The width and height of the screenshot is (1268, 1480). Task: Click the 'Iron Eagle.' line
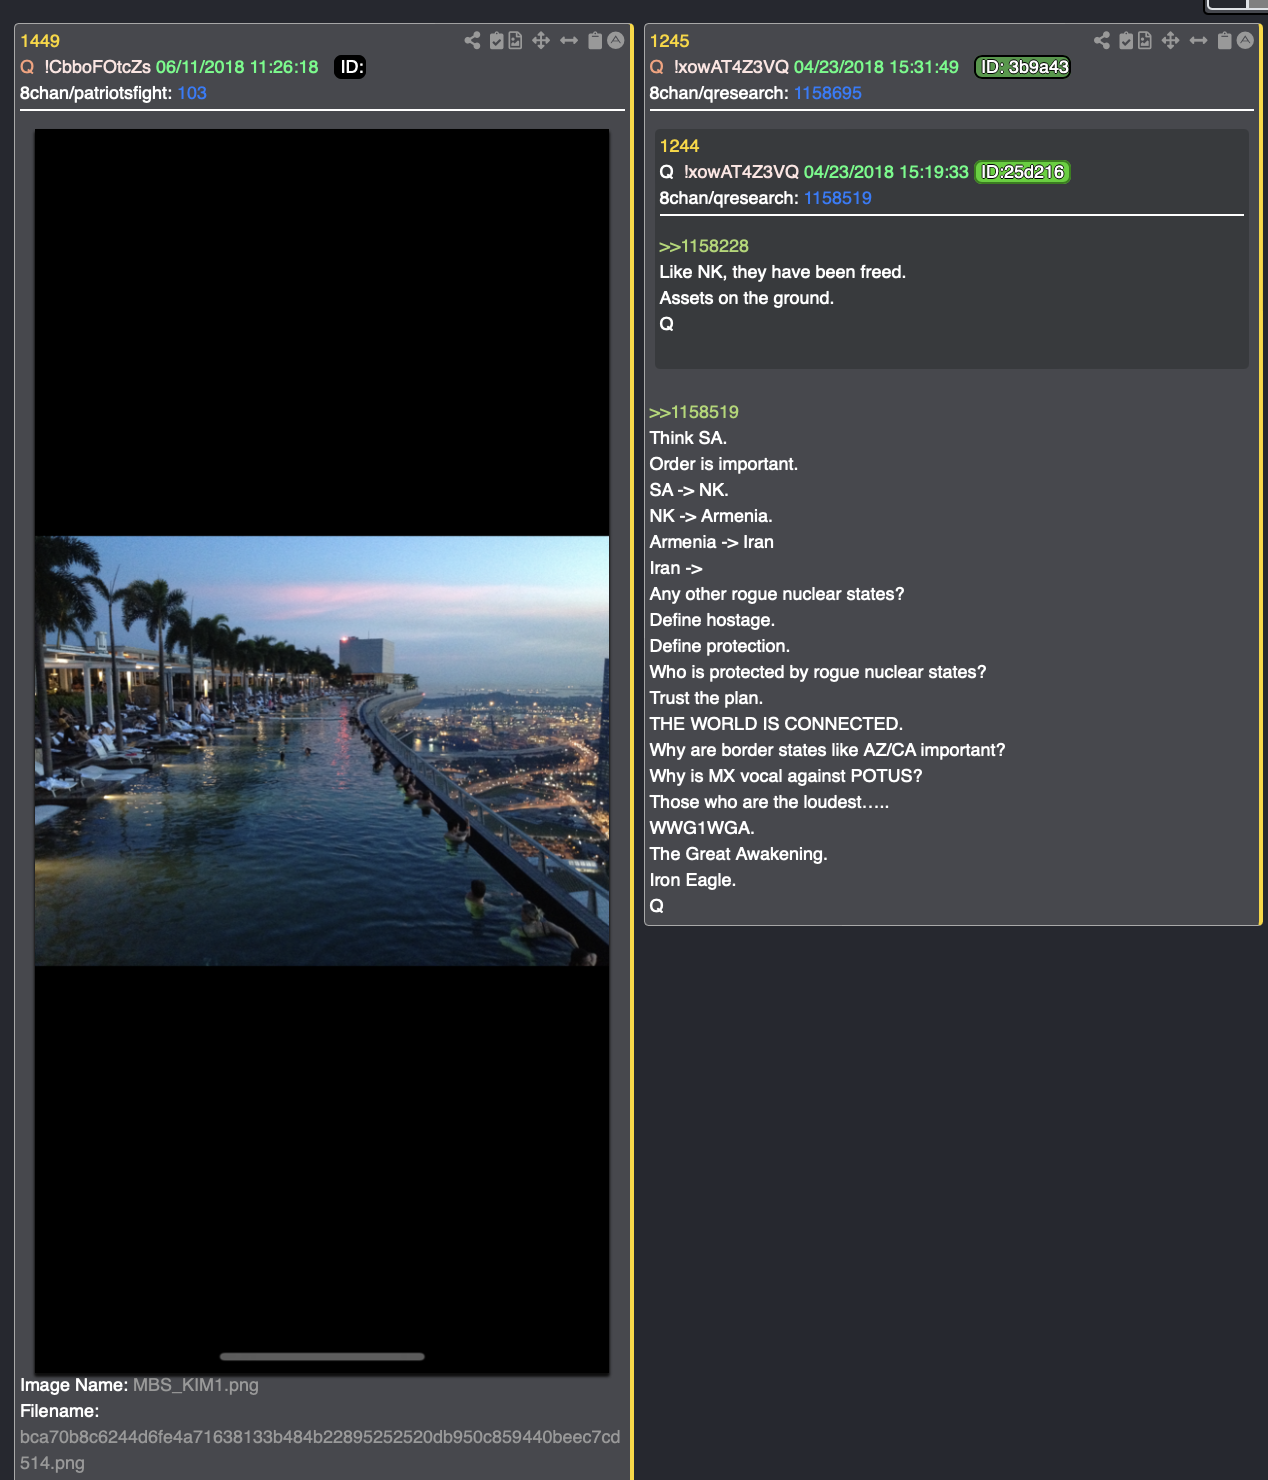pos(693,880)
